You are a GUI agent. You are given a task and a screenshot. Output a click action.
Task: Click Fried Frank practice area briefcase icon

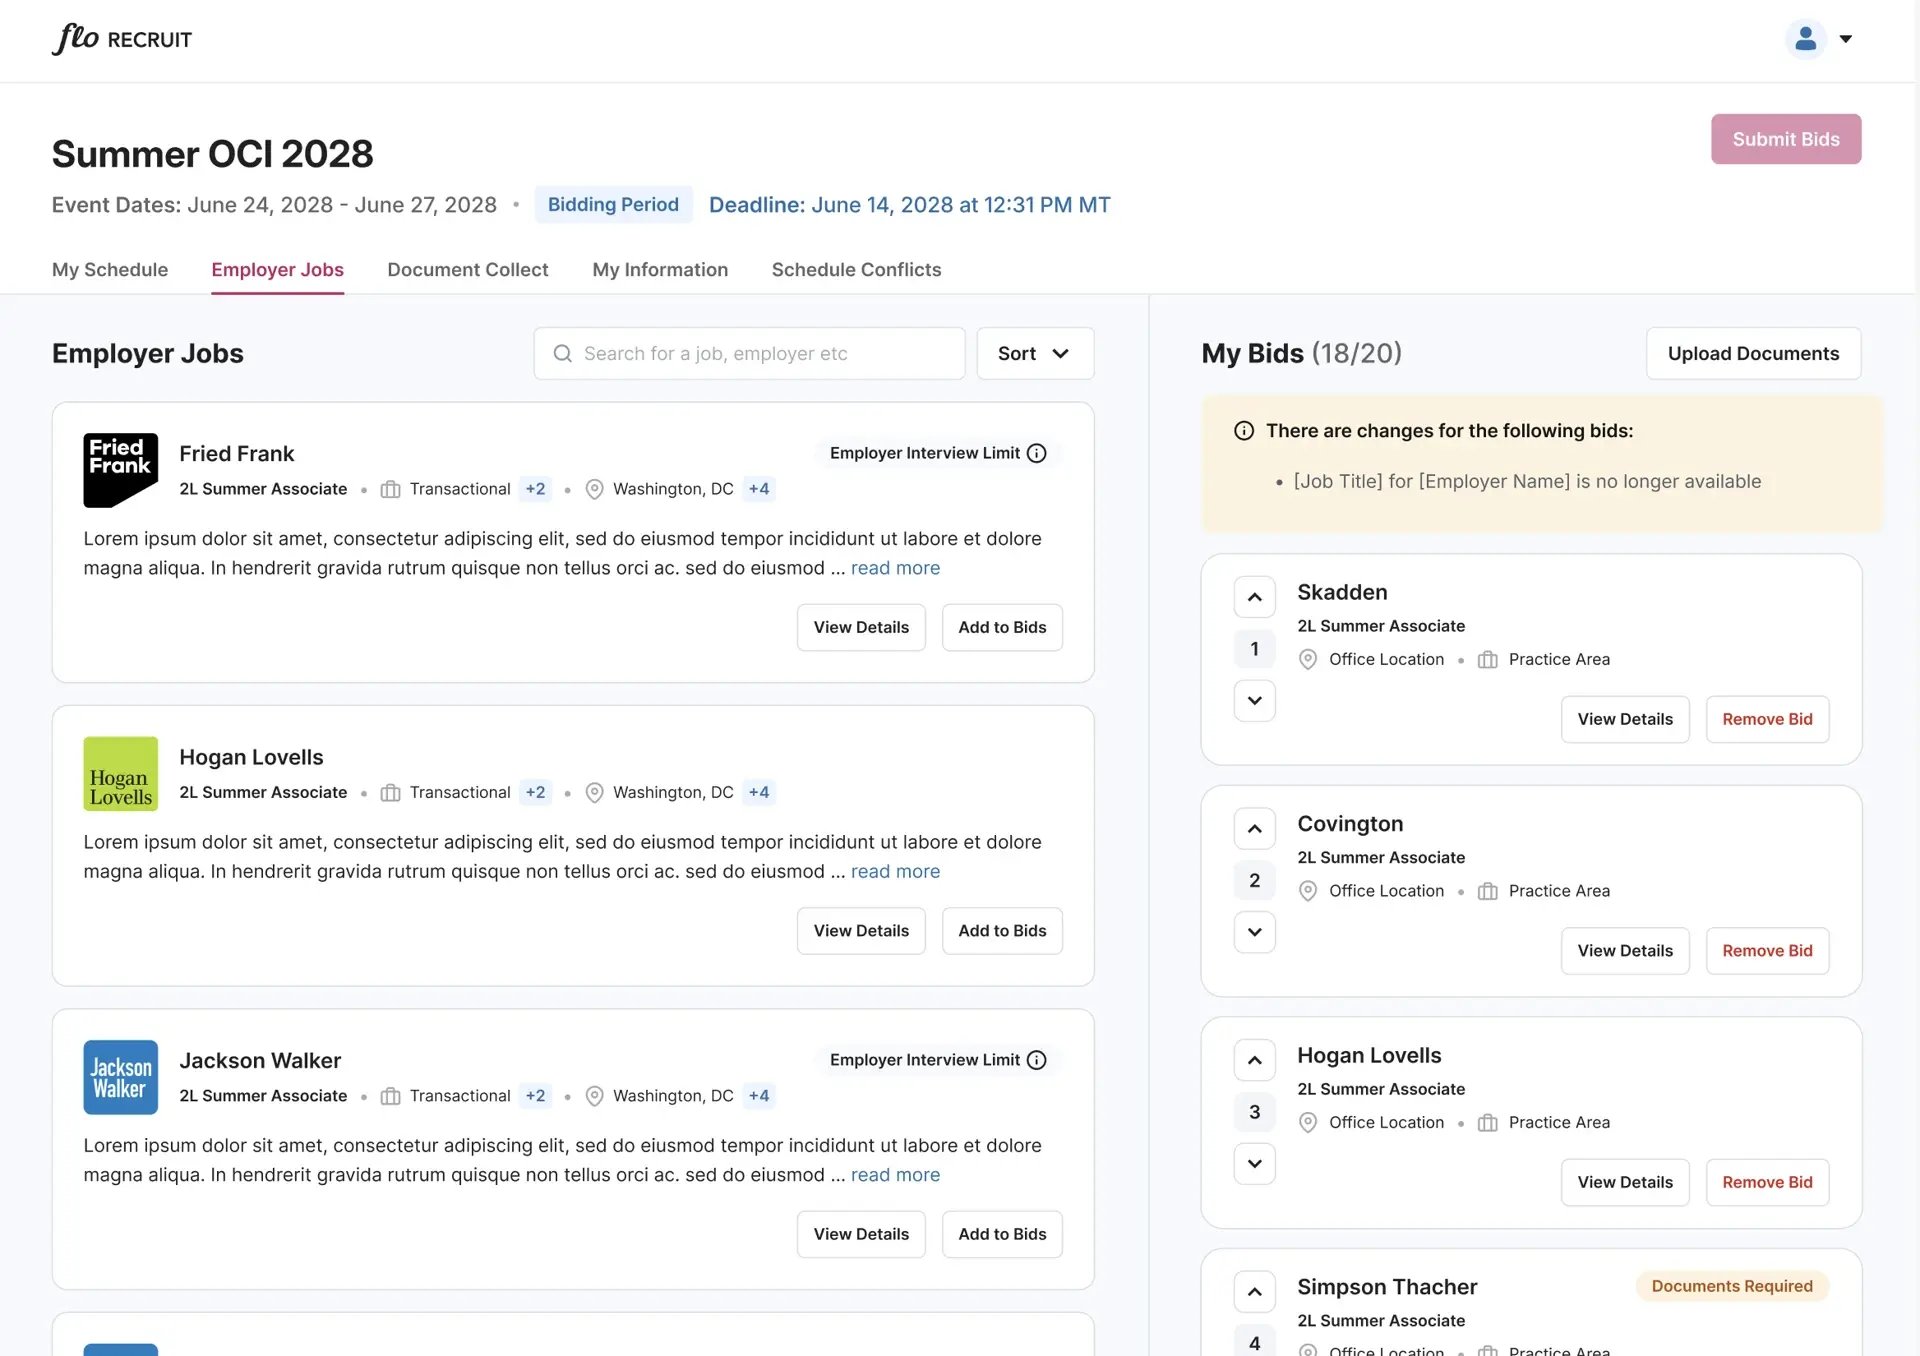pyautogui.click(x=391, y=489)
